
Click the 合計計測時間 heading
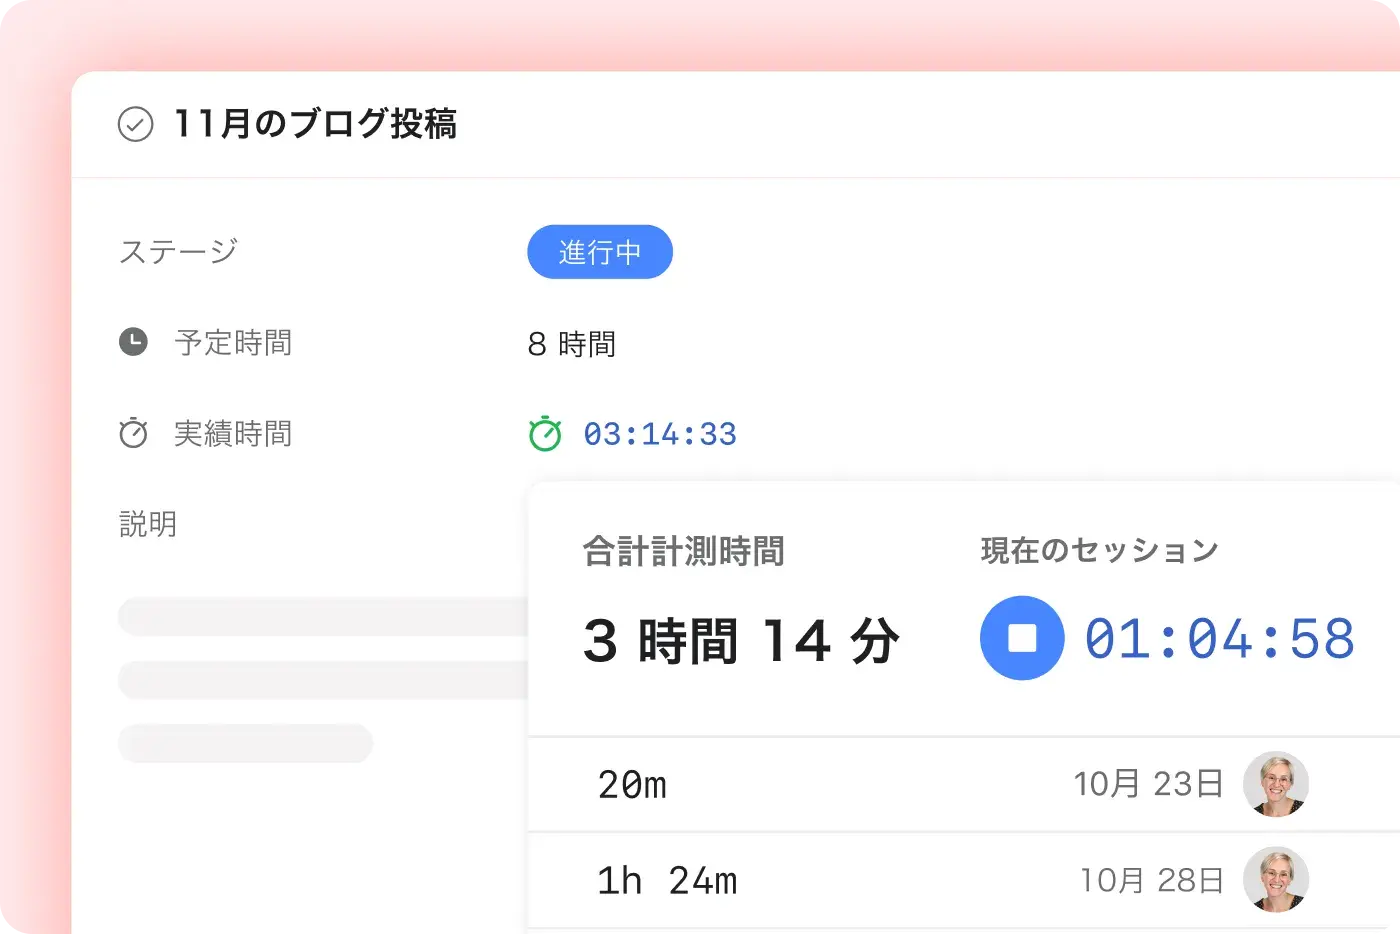click(684, 551)
